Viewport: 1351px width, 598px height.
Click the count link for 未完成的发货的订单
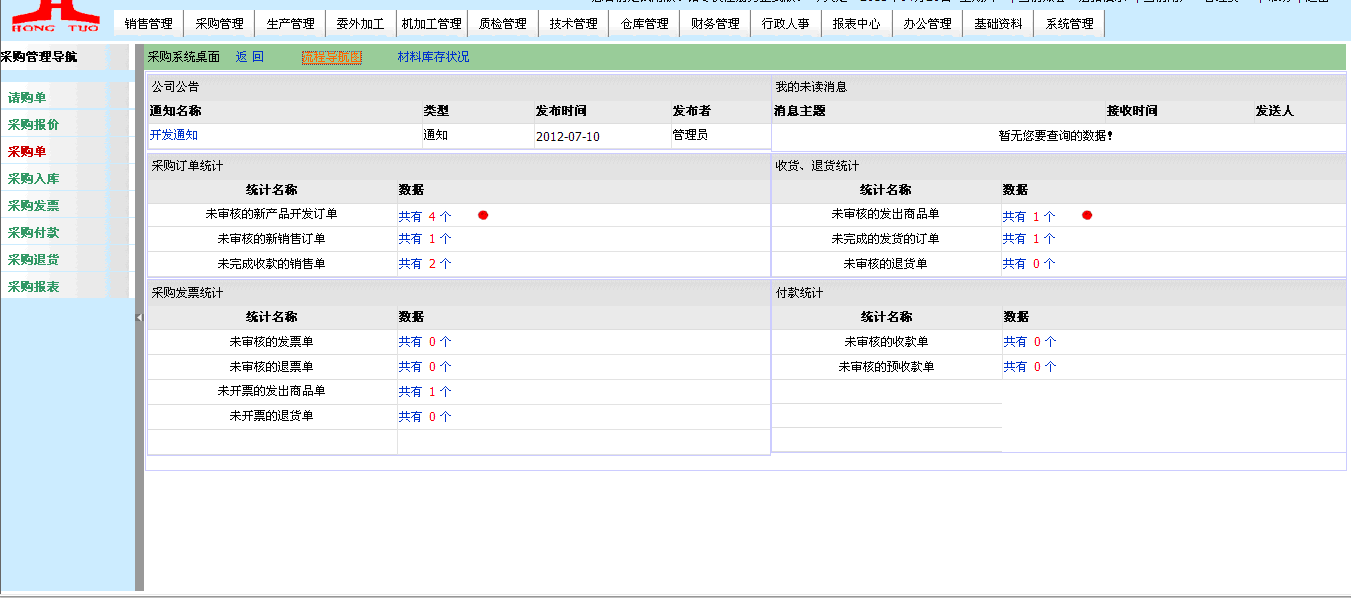coord(1029,239)
